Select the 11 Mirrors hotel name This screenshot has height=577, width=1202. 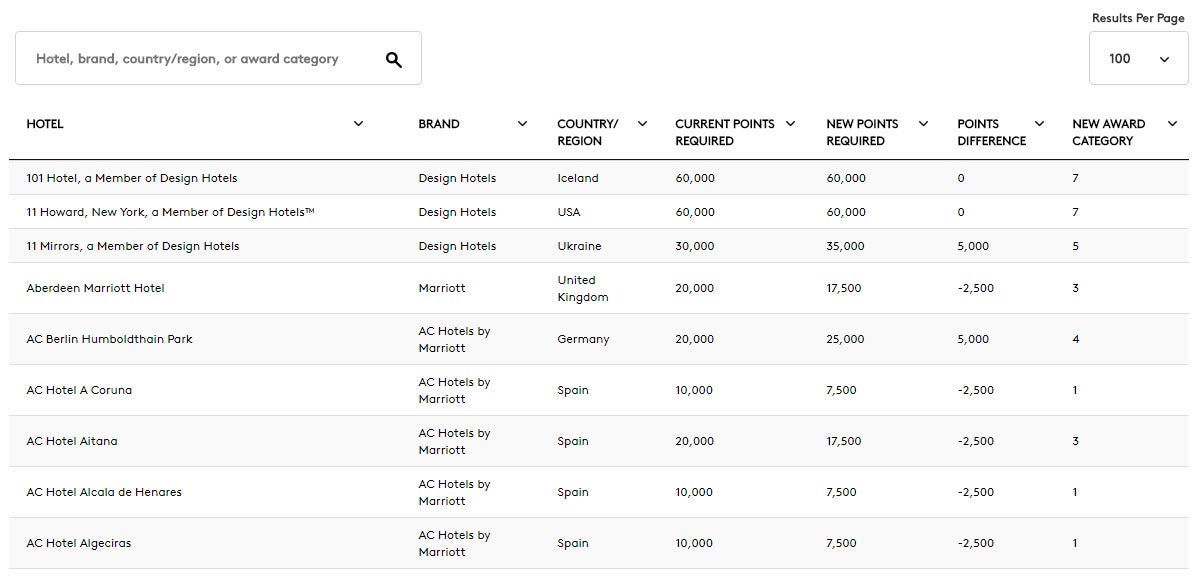pos(133,246)
